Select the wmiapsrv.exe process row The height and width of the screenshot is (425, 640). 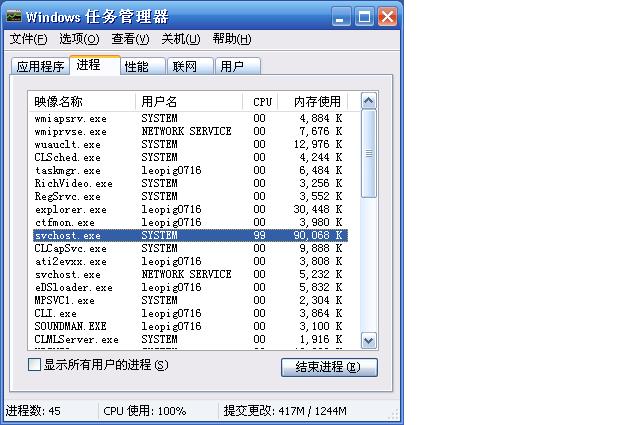click(190, 118)
